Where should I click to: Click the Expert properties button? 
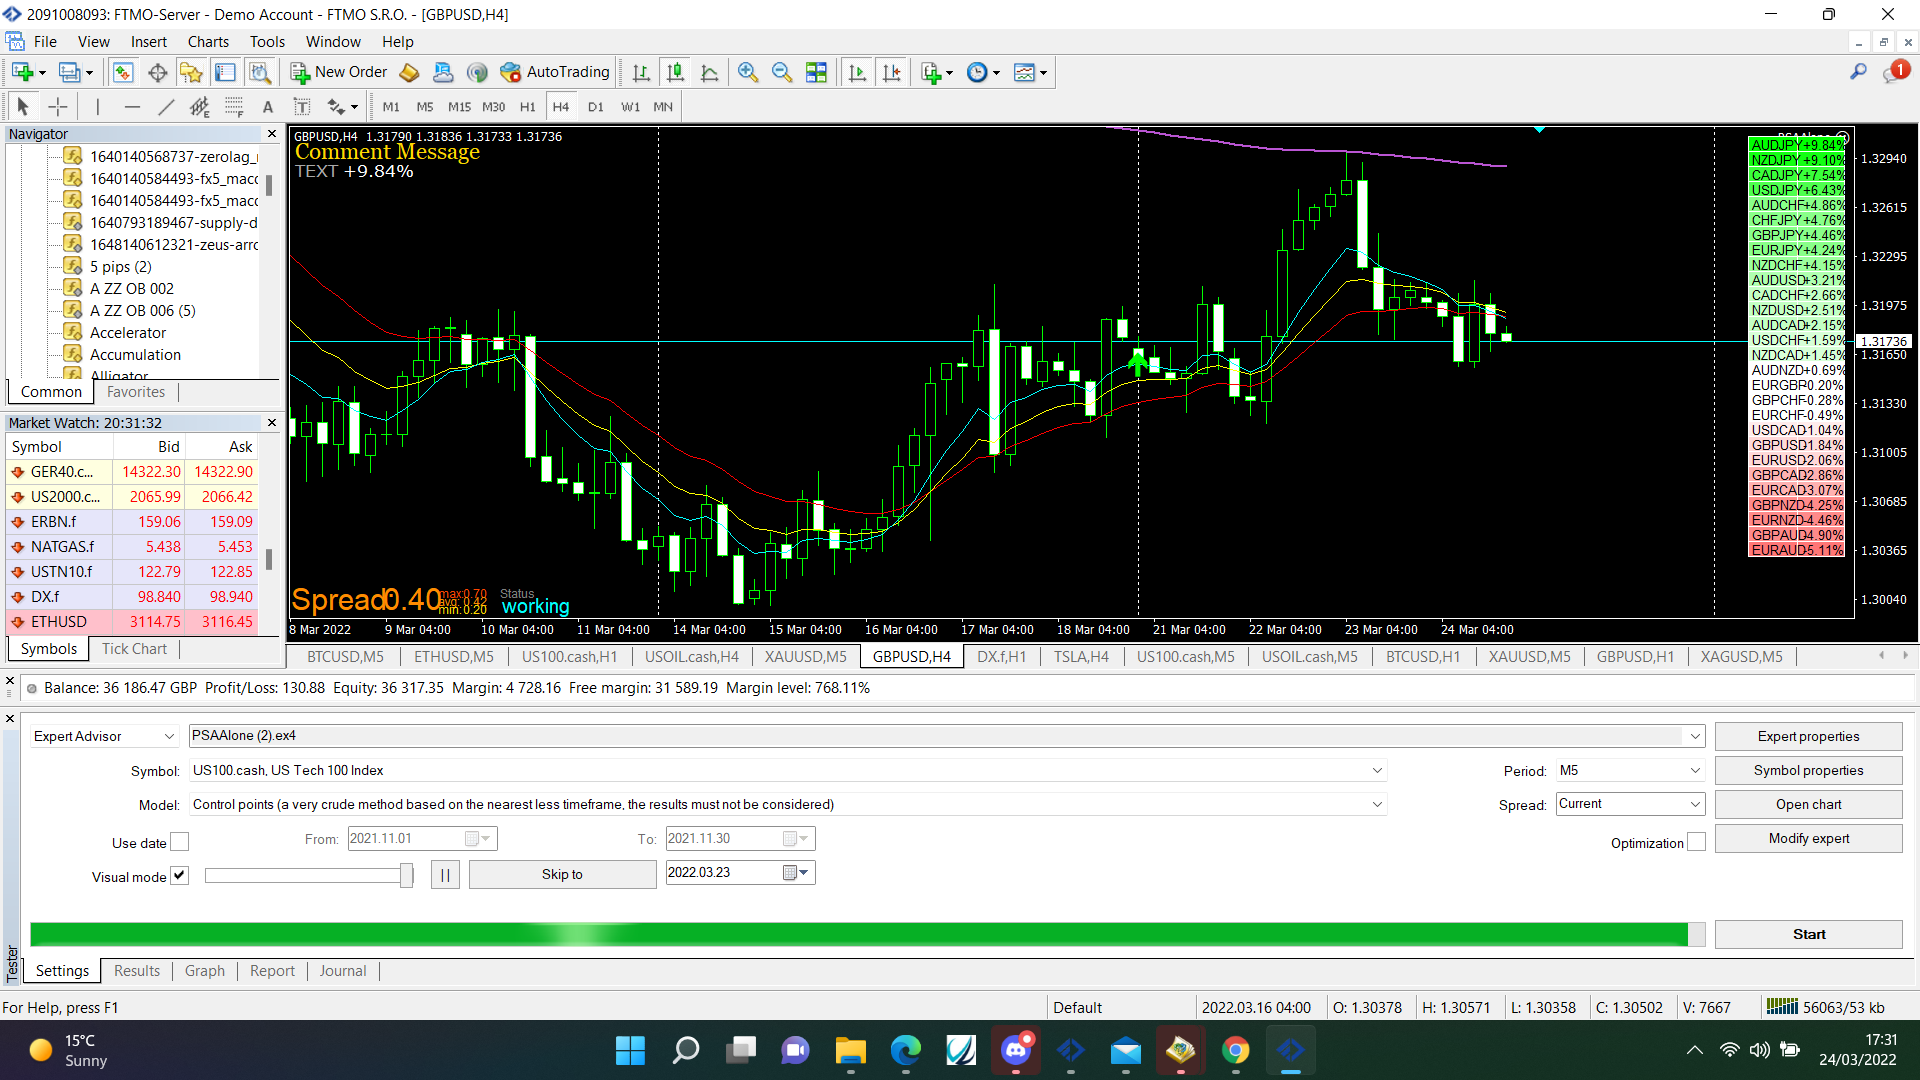(x=1808, y=736)
